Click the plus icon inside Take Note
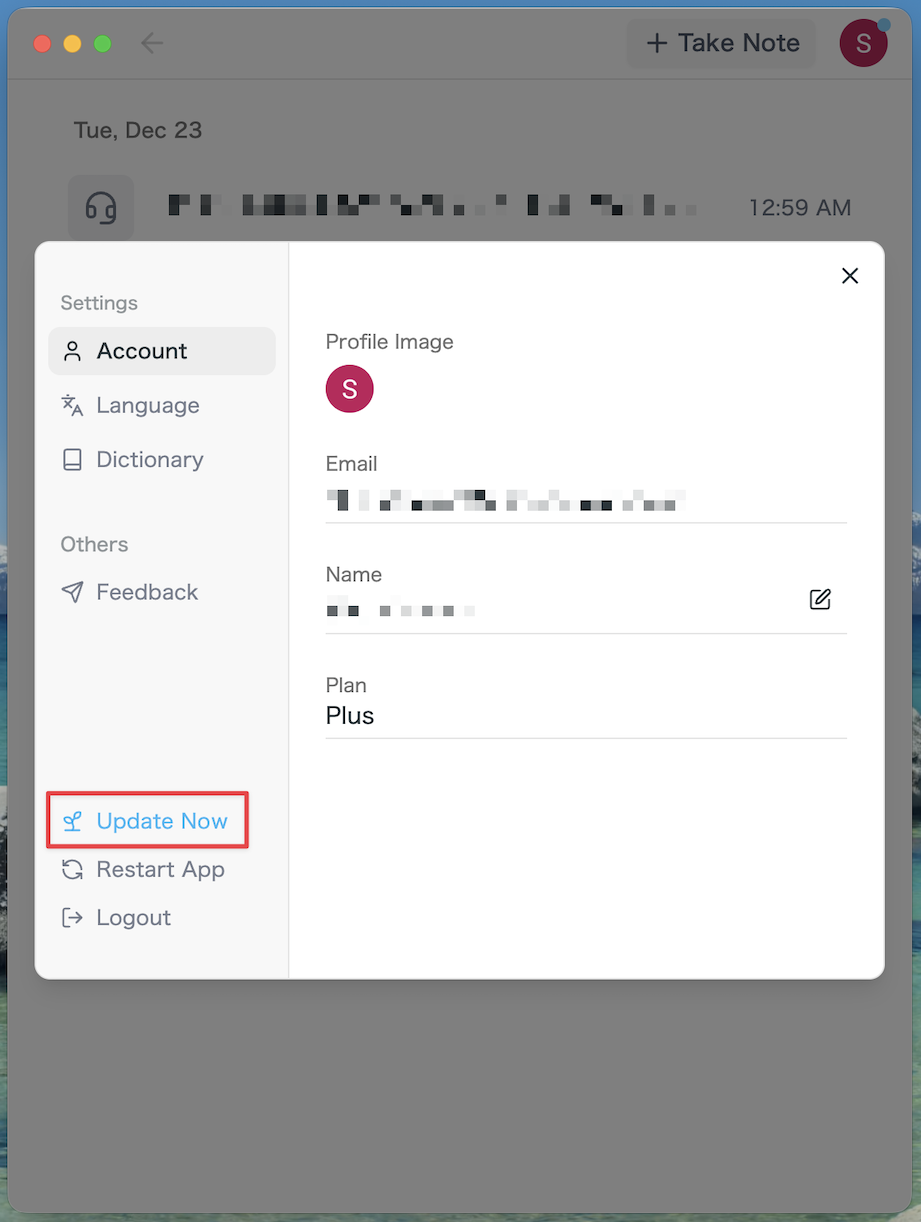The height and width of the screenshot is (1222, 921). pyautogui.click(x=657, y=43)
